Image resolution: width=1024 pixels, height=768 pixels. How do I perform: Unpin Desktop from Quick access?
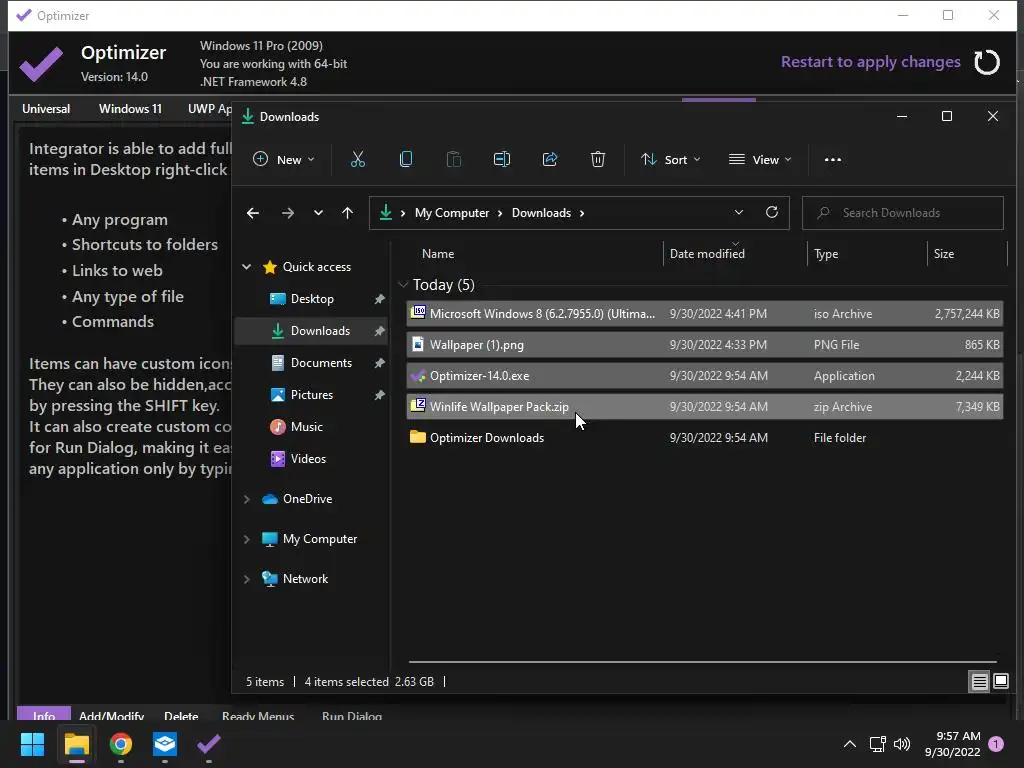pos(379,299)
